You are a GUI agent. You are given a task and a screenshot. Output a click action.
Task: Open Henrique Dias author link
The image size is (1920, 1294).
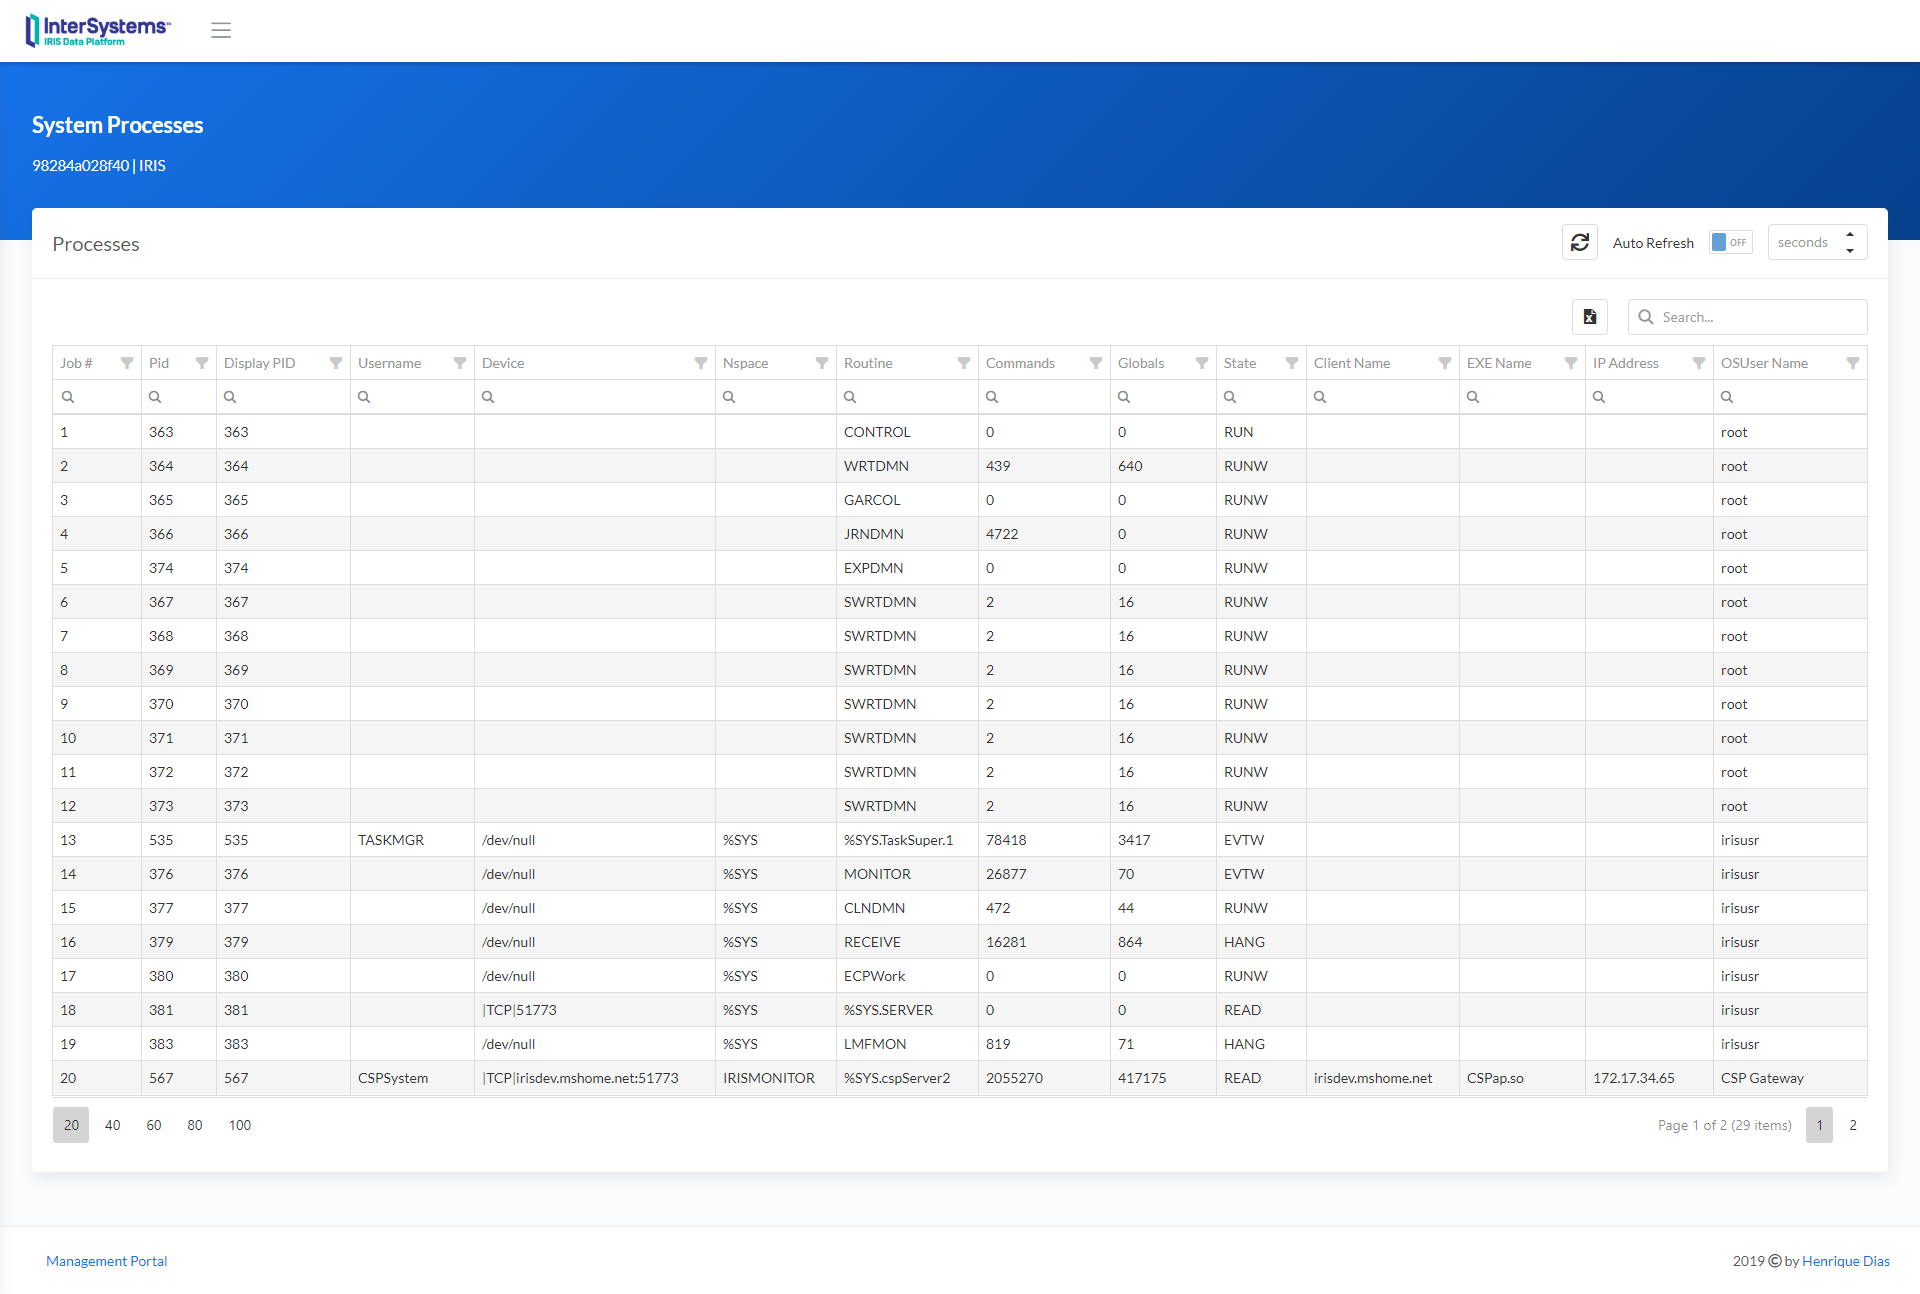(x=1845, y=1261)
